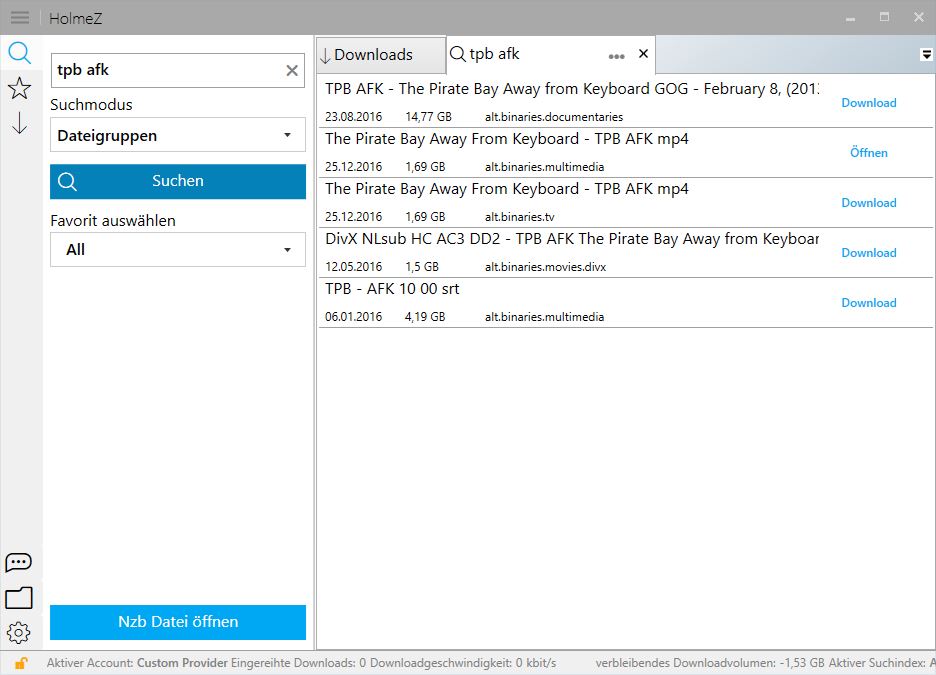Click the 14,77 GB size text
Screen dimensions: 936x675
pyautogui.click(x=429, y=117)
